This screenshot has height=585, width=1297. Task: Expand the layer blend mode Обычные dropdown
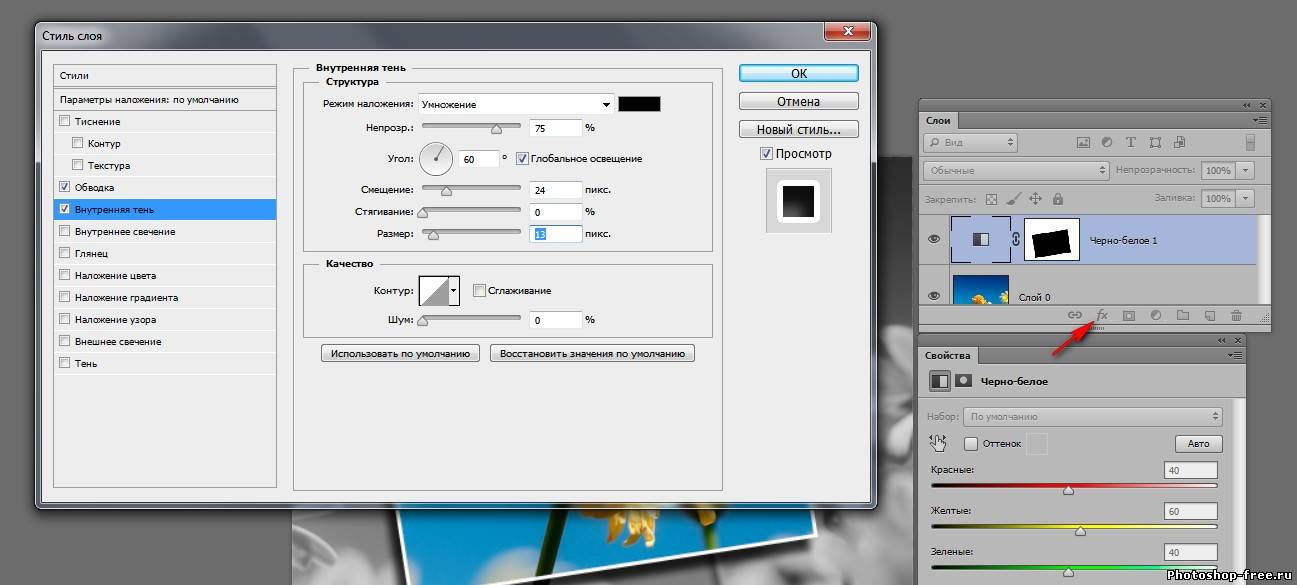(1016, 171)
